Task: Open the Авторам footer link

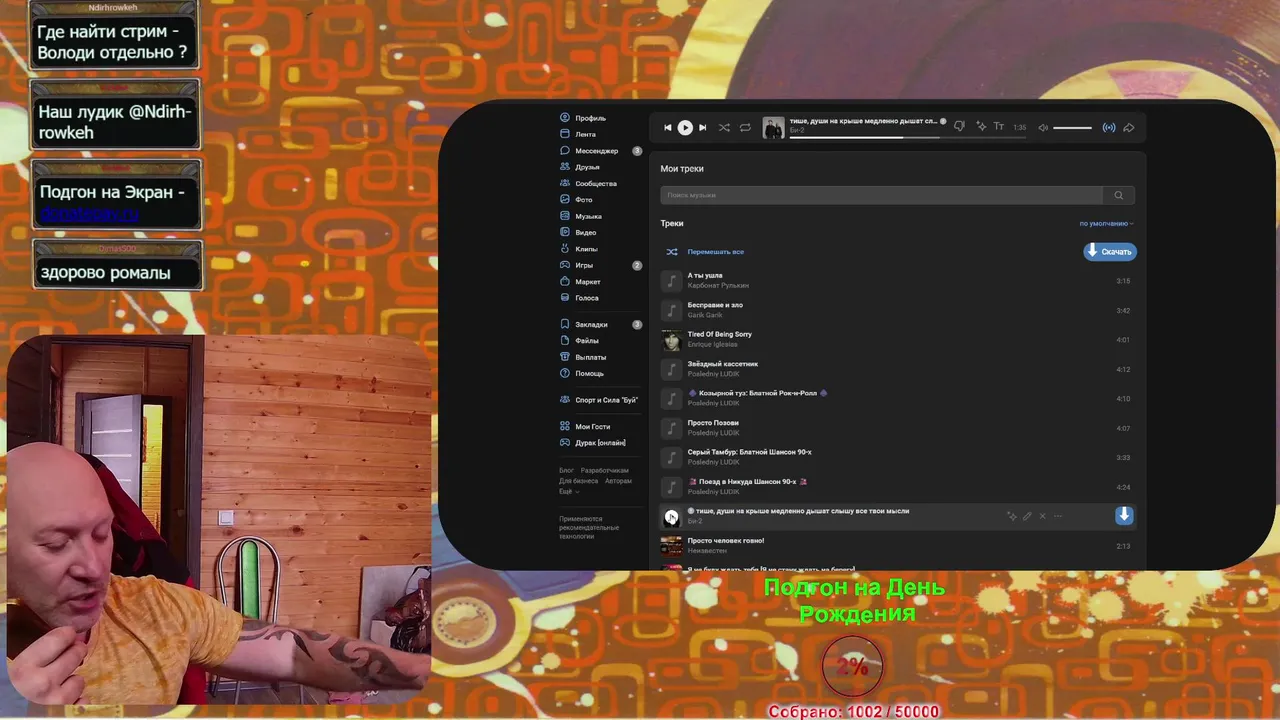Action: click(x=618, y=481)
